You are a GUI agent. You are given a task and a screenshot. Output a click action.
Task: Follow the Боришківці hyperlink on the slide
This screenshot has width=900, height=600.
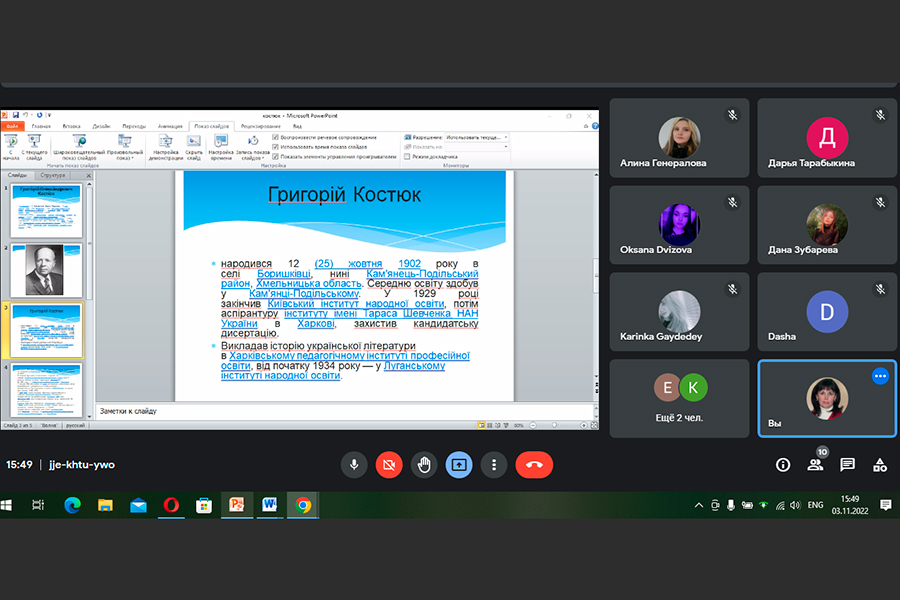pyautogui.click(x=284, y=274)
